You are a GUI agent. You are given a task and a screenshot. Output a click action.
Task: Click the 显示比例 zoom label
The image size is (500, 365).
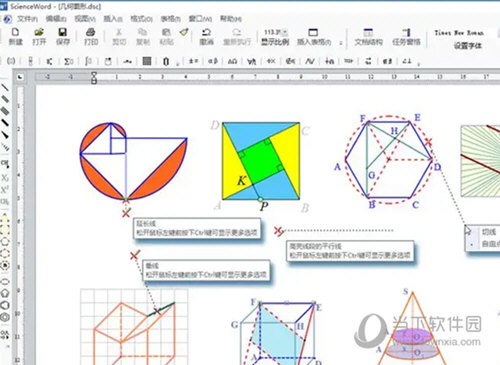pos(275,42)
